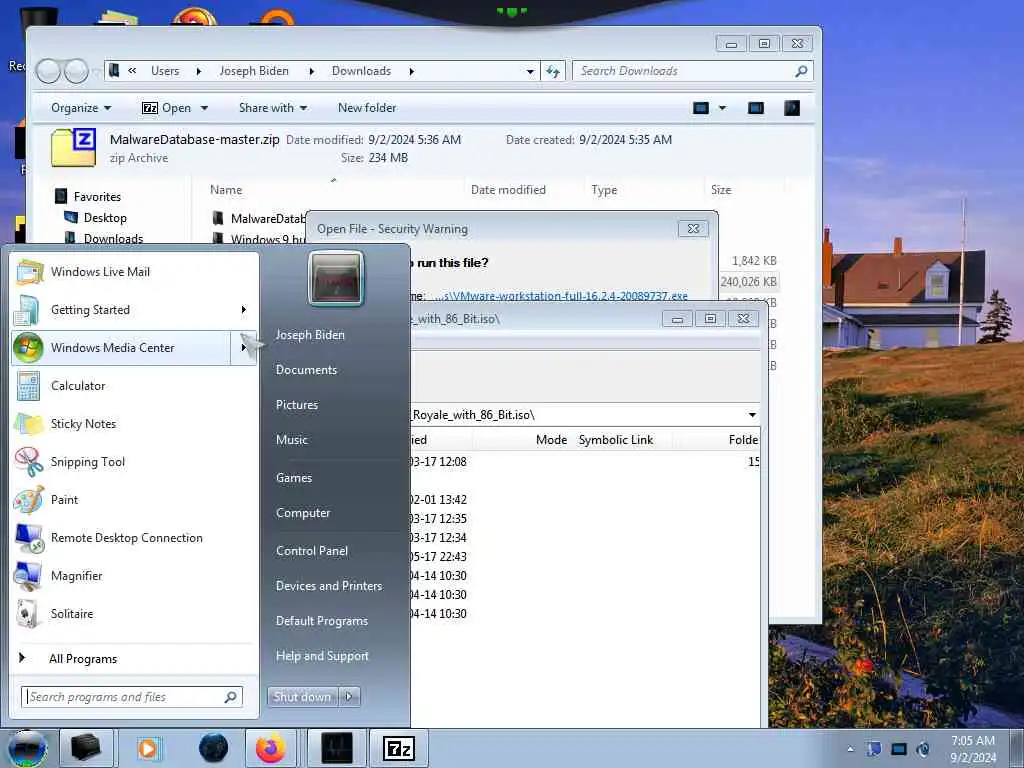Click the globe browser taskbar icon
Image resolution: width=1024 pixels, height=768 pixels.
point(214,748)
